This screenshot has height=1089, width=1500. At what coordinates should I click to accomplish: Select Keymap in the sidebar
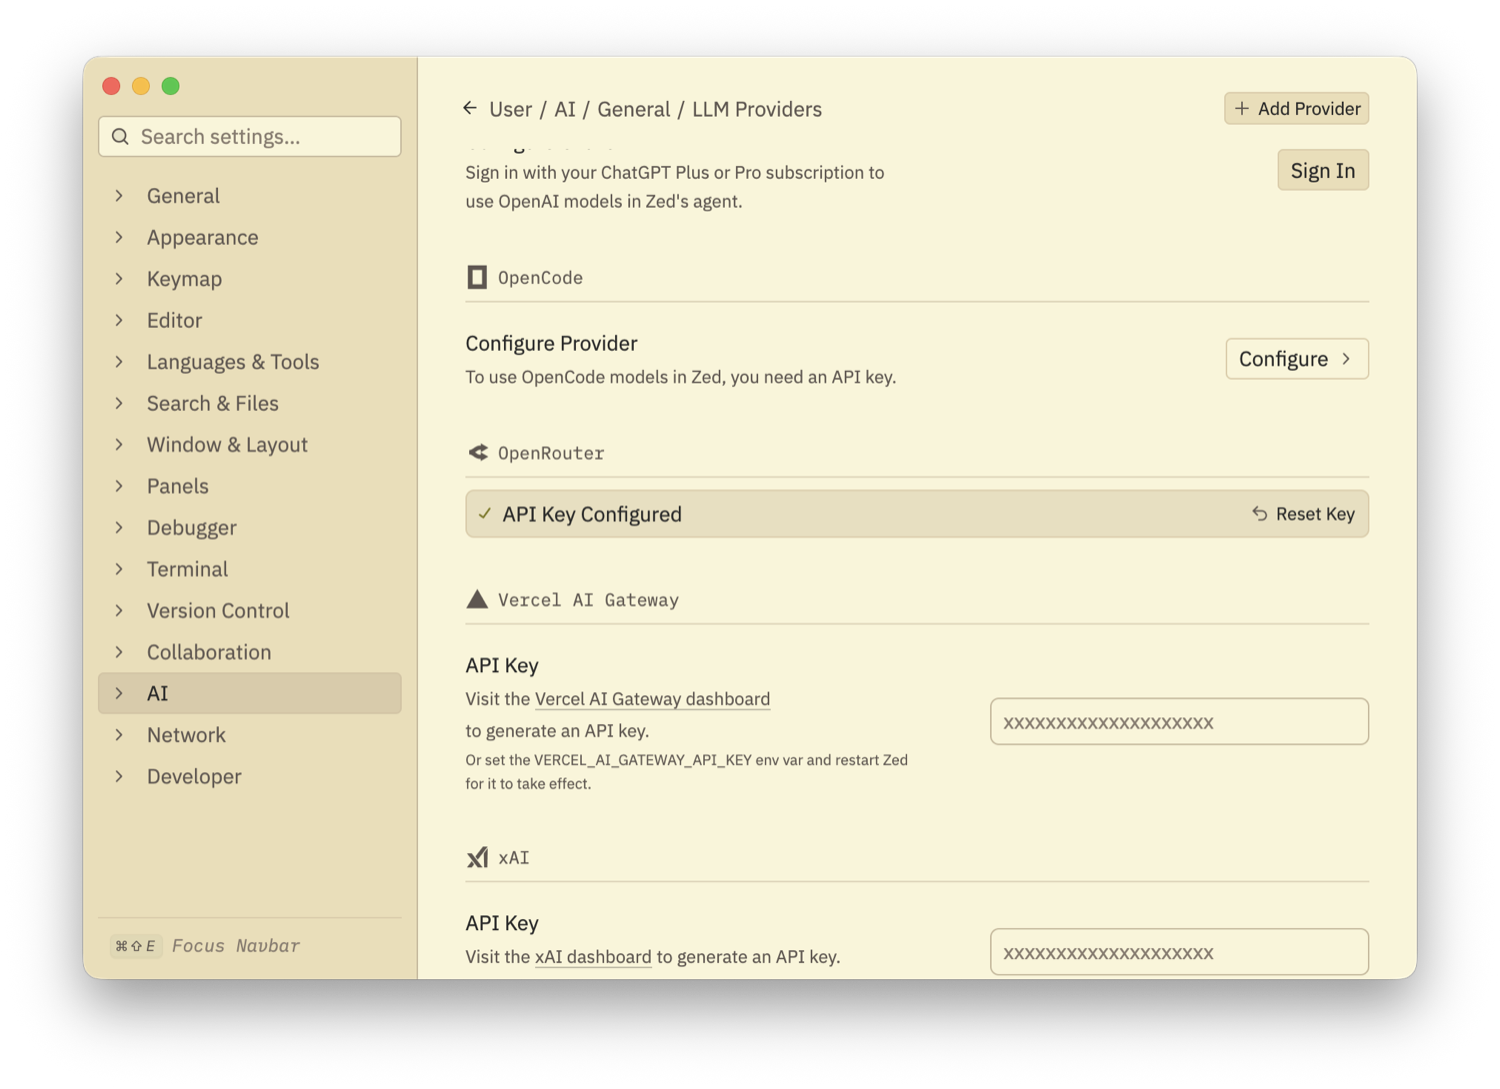[250, 279]
